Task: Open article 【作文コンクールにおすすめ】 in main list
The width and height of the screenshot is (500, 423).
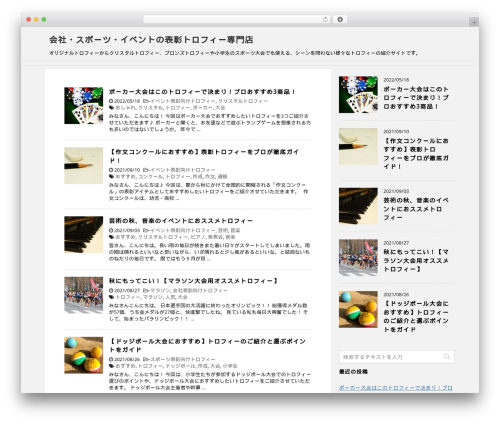Action: click(204, 156)
